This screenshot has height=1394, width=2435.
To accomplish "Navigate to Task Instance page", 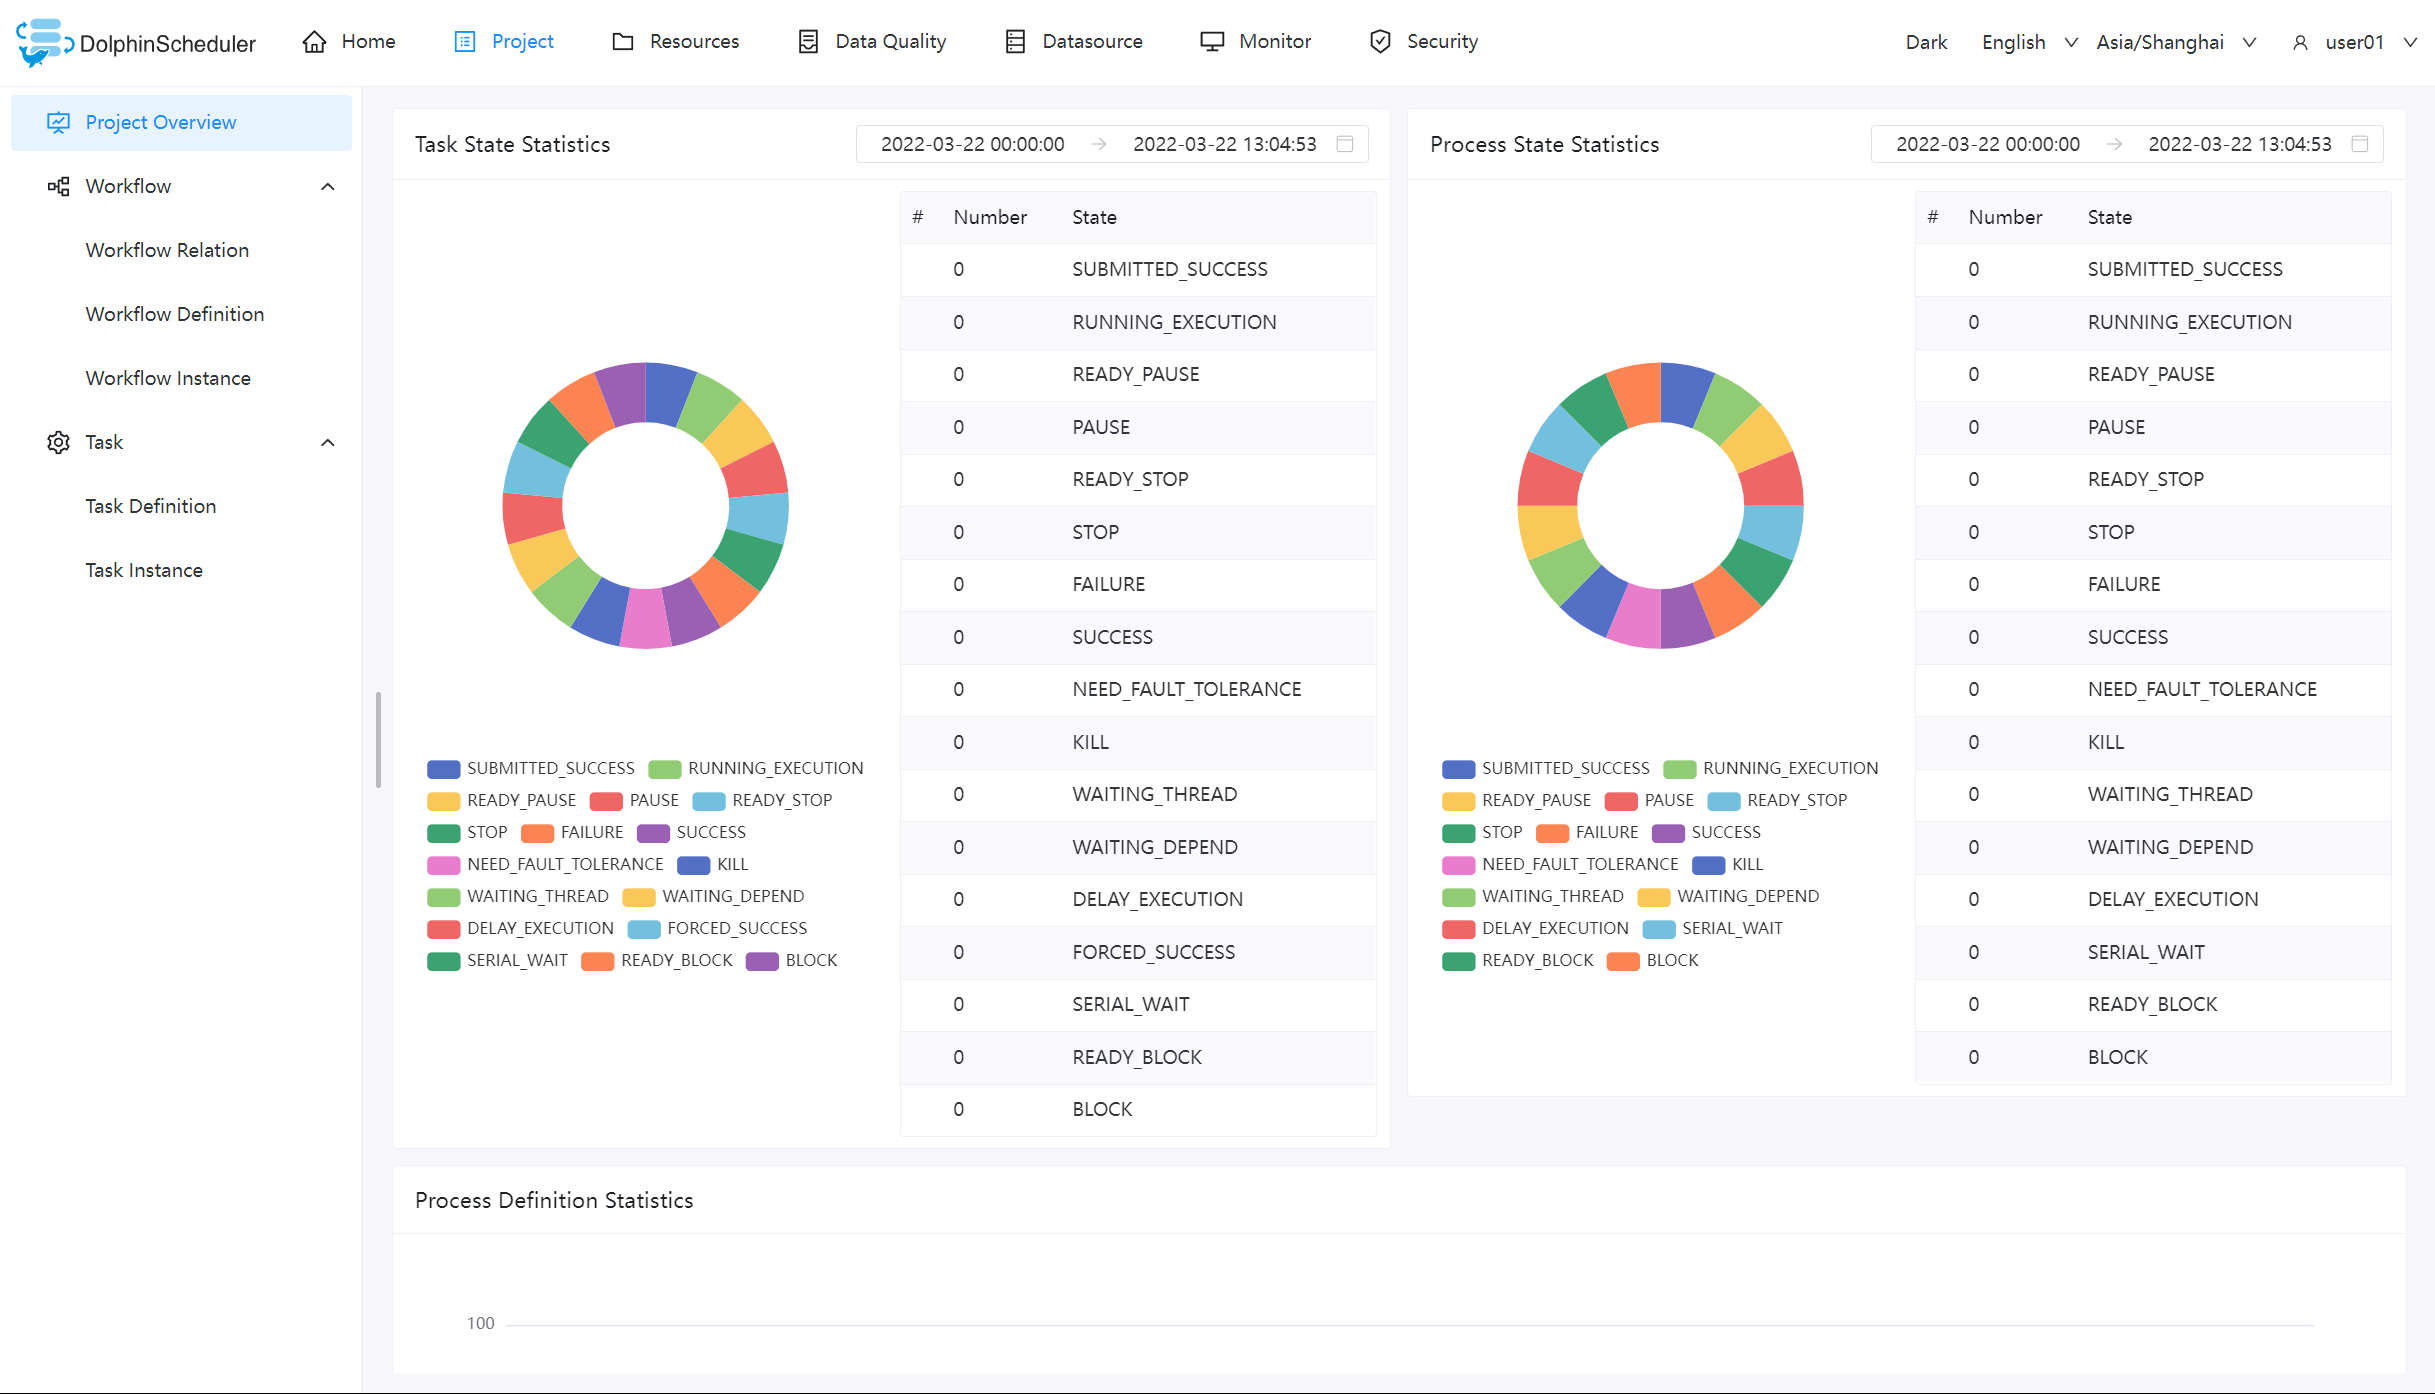I will (144, 569).
